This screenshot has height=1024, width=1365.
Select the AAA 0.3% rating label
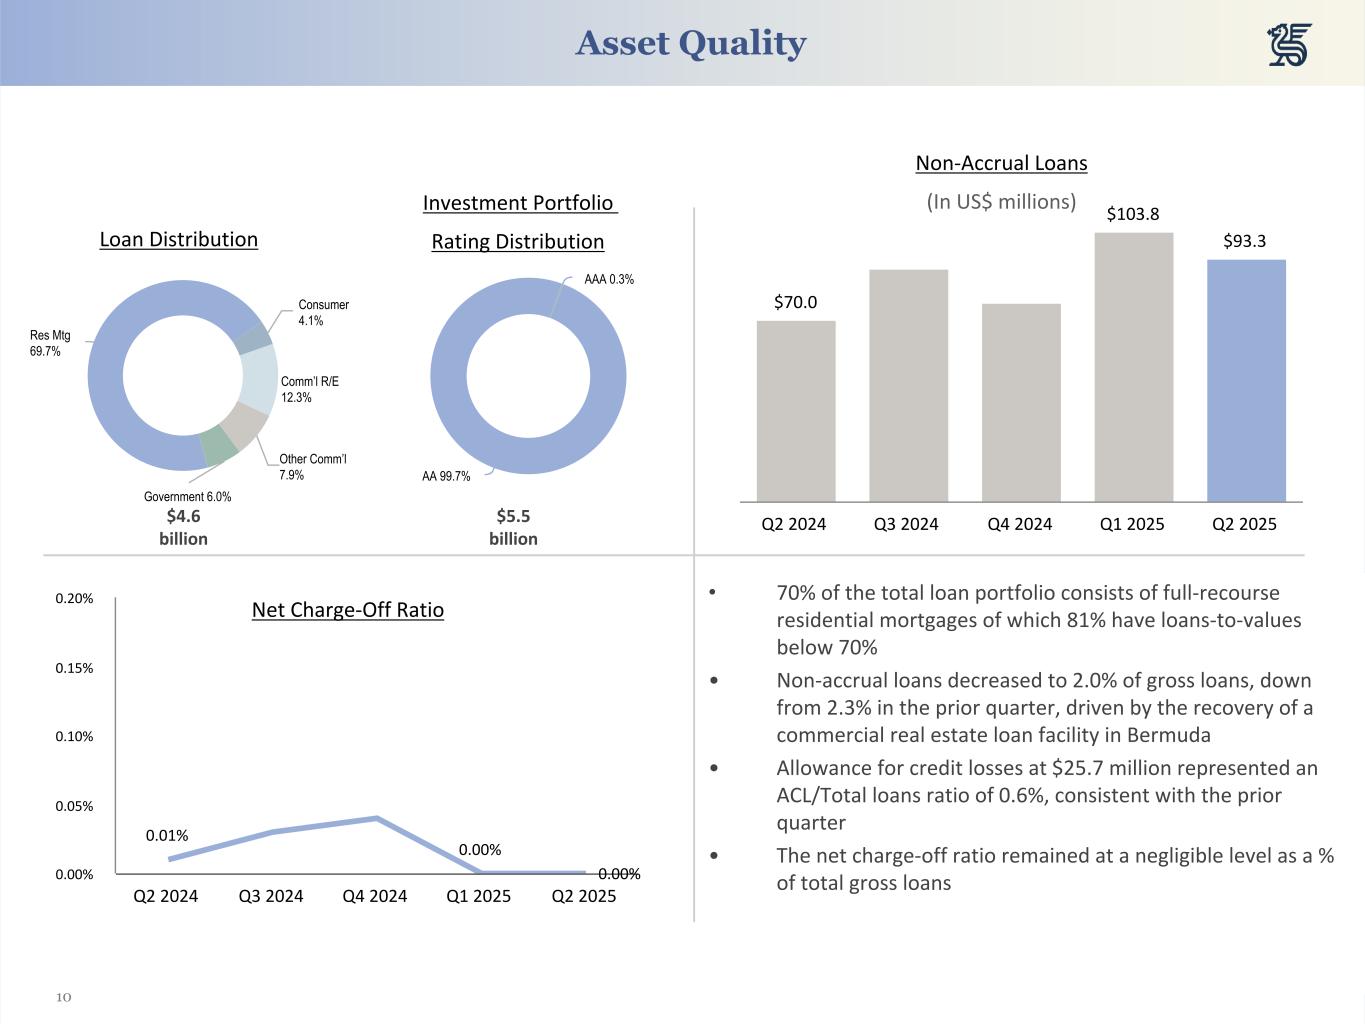(x=609, y=279)
